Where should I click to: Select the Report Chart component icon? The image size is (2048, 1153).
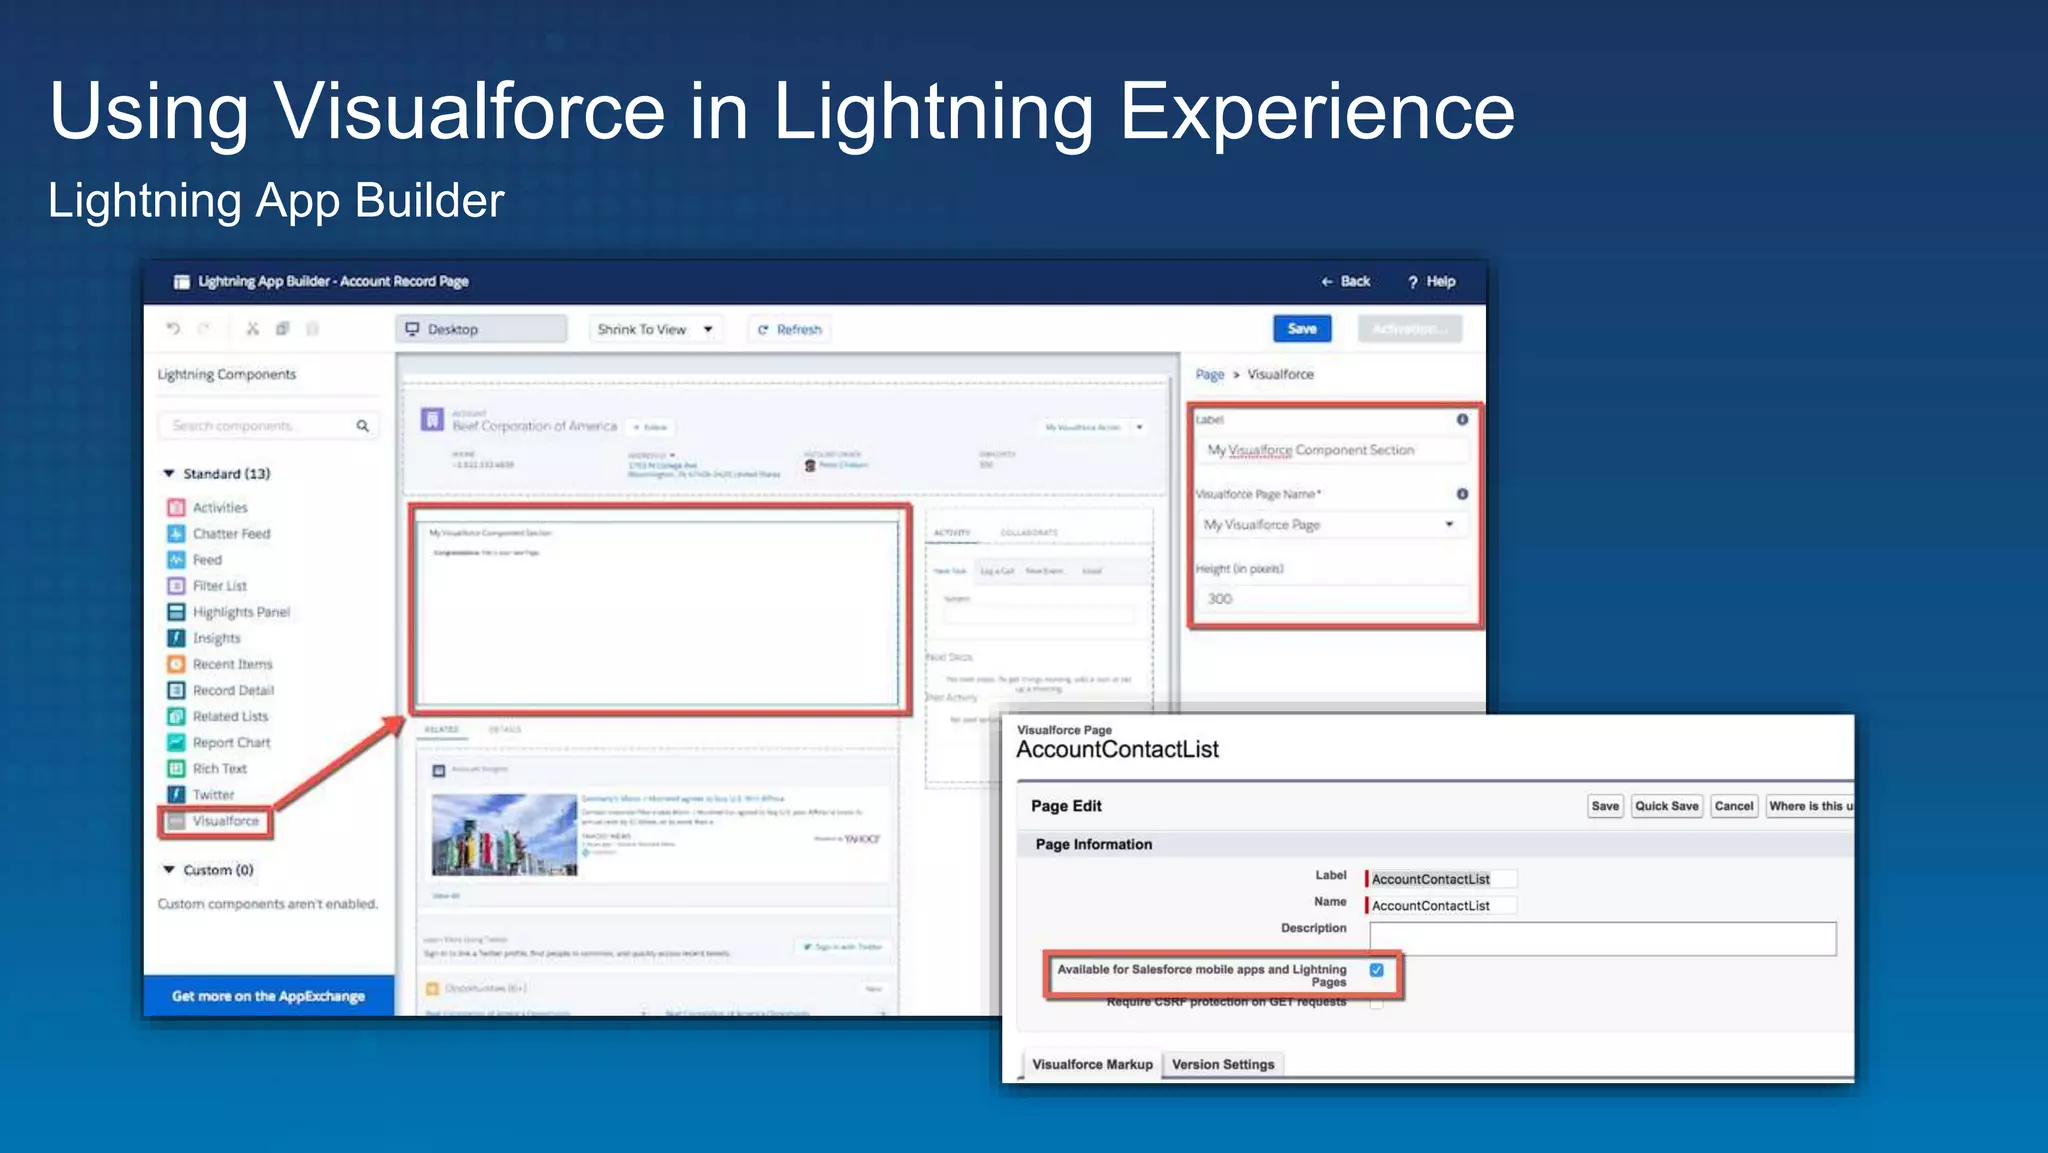tap(176, 742)
